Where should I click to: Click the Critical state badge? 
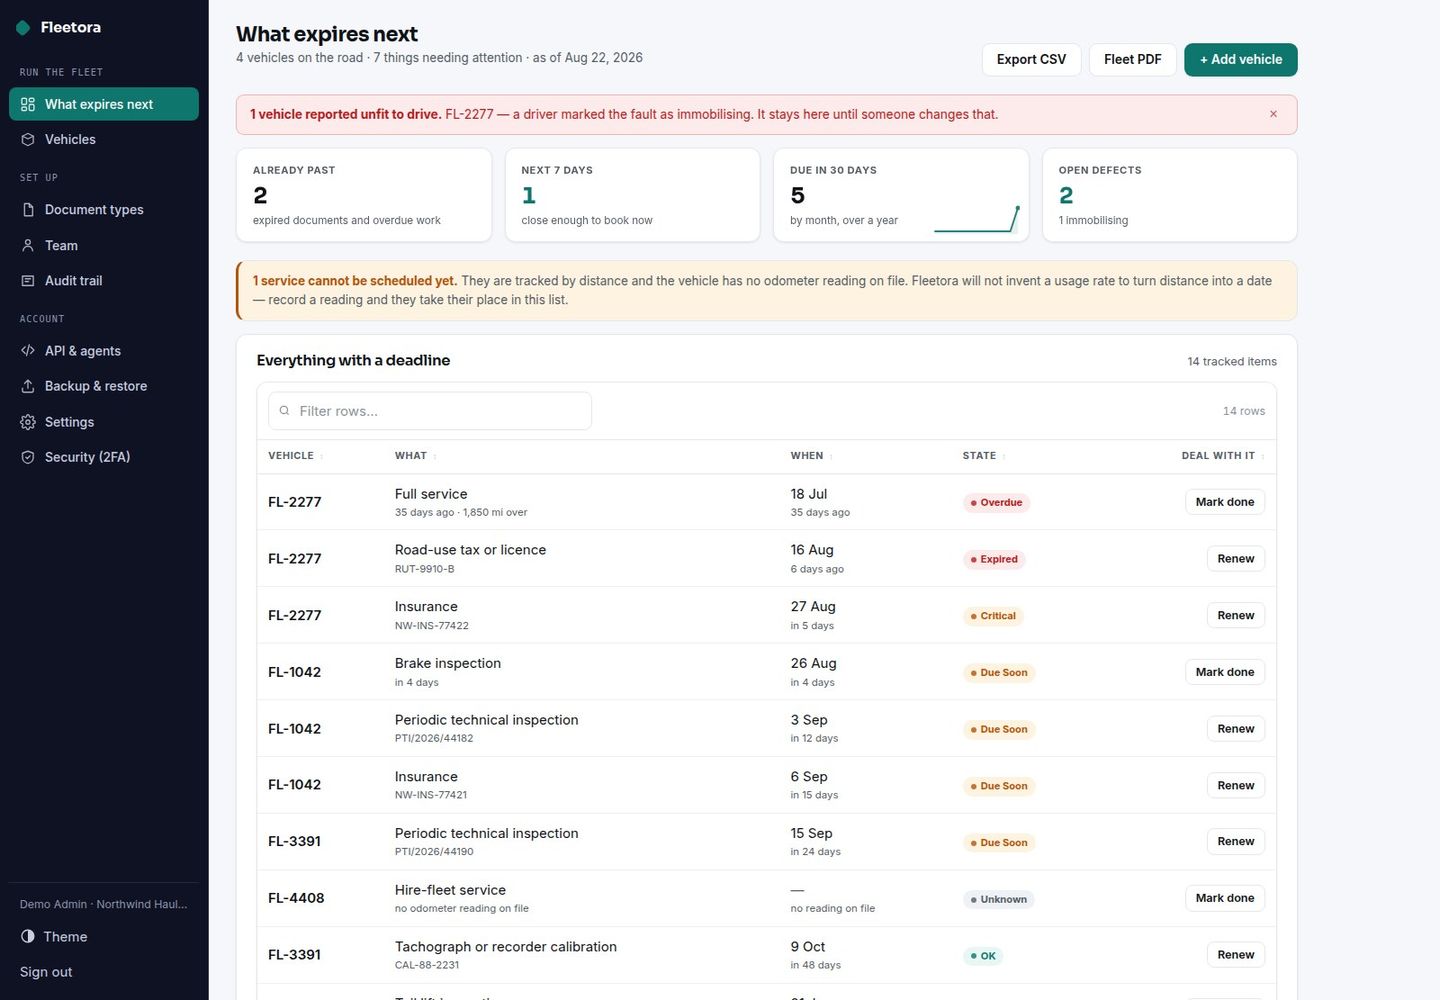(993, 616)
